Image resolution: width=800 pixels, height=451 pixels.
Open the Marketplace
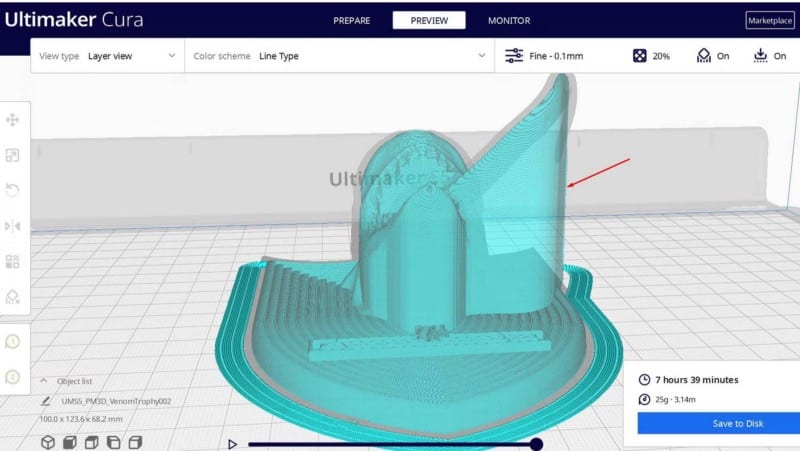769,21
